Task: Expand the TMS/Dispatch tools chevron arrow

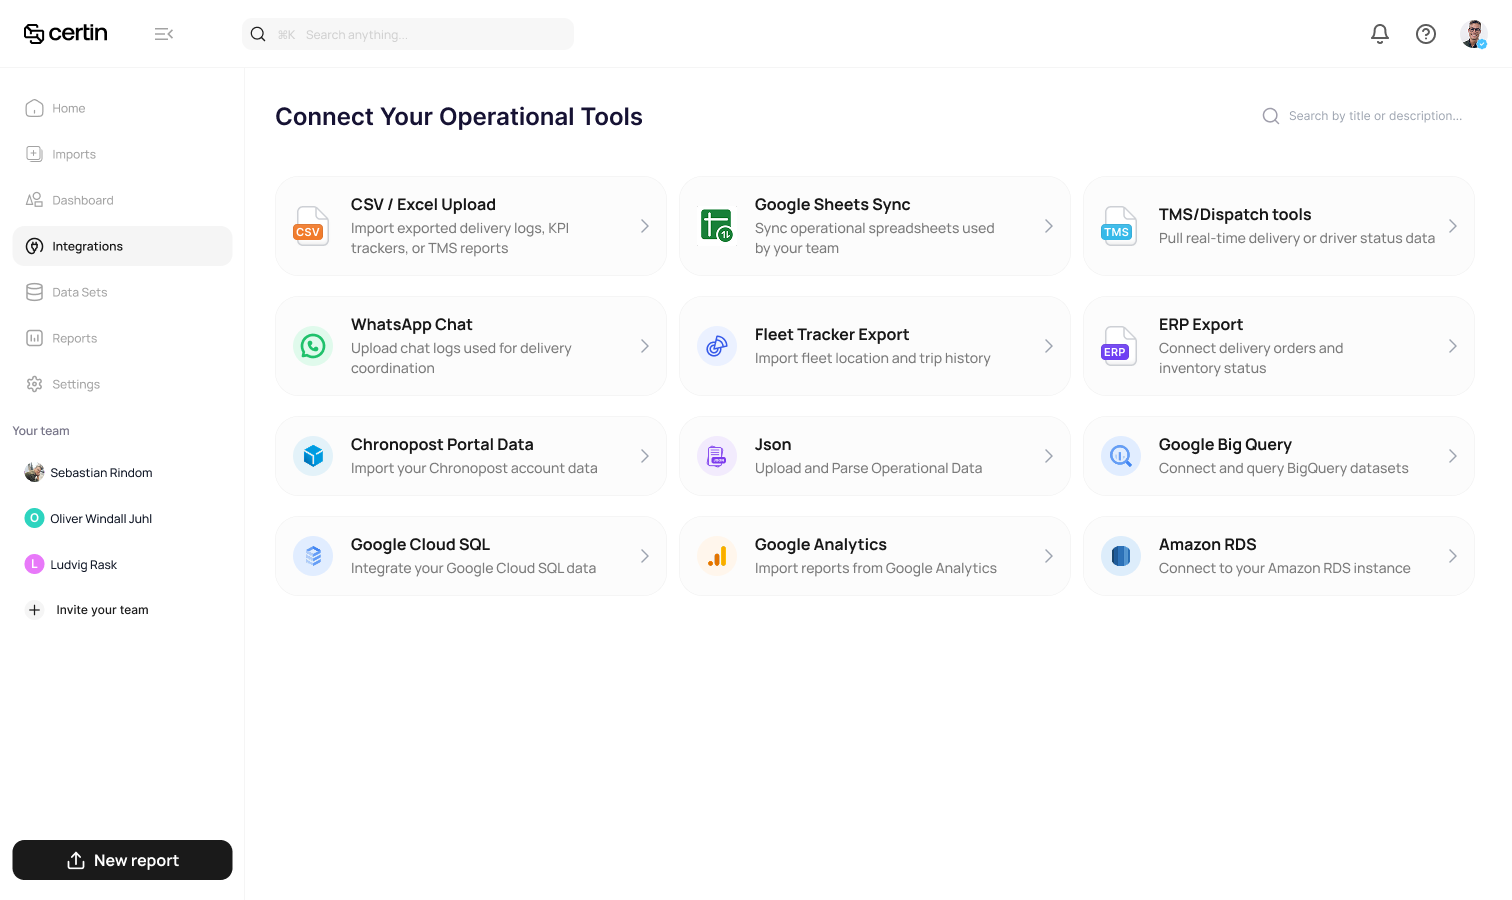Action: click(1453, 226)
